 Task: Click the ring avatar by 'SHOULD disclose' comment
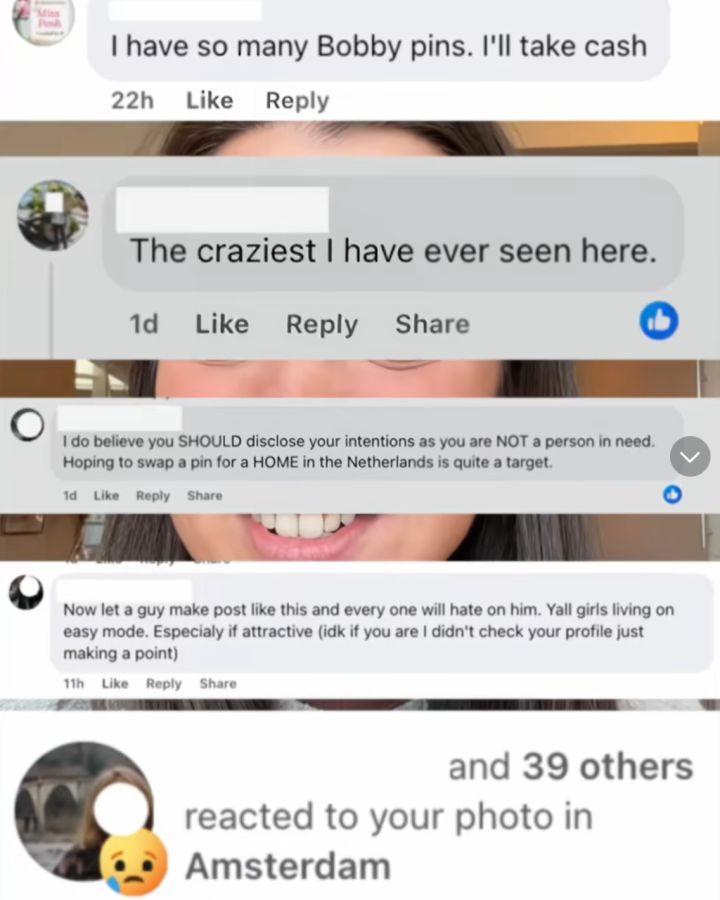point(27,425)
